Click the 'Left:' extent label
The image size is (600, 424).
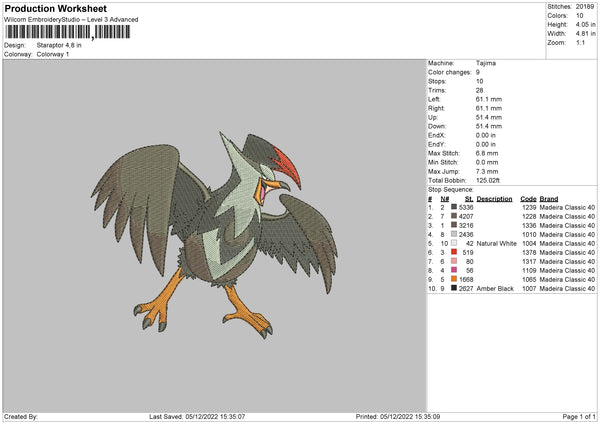[x=434, y=99]
